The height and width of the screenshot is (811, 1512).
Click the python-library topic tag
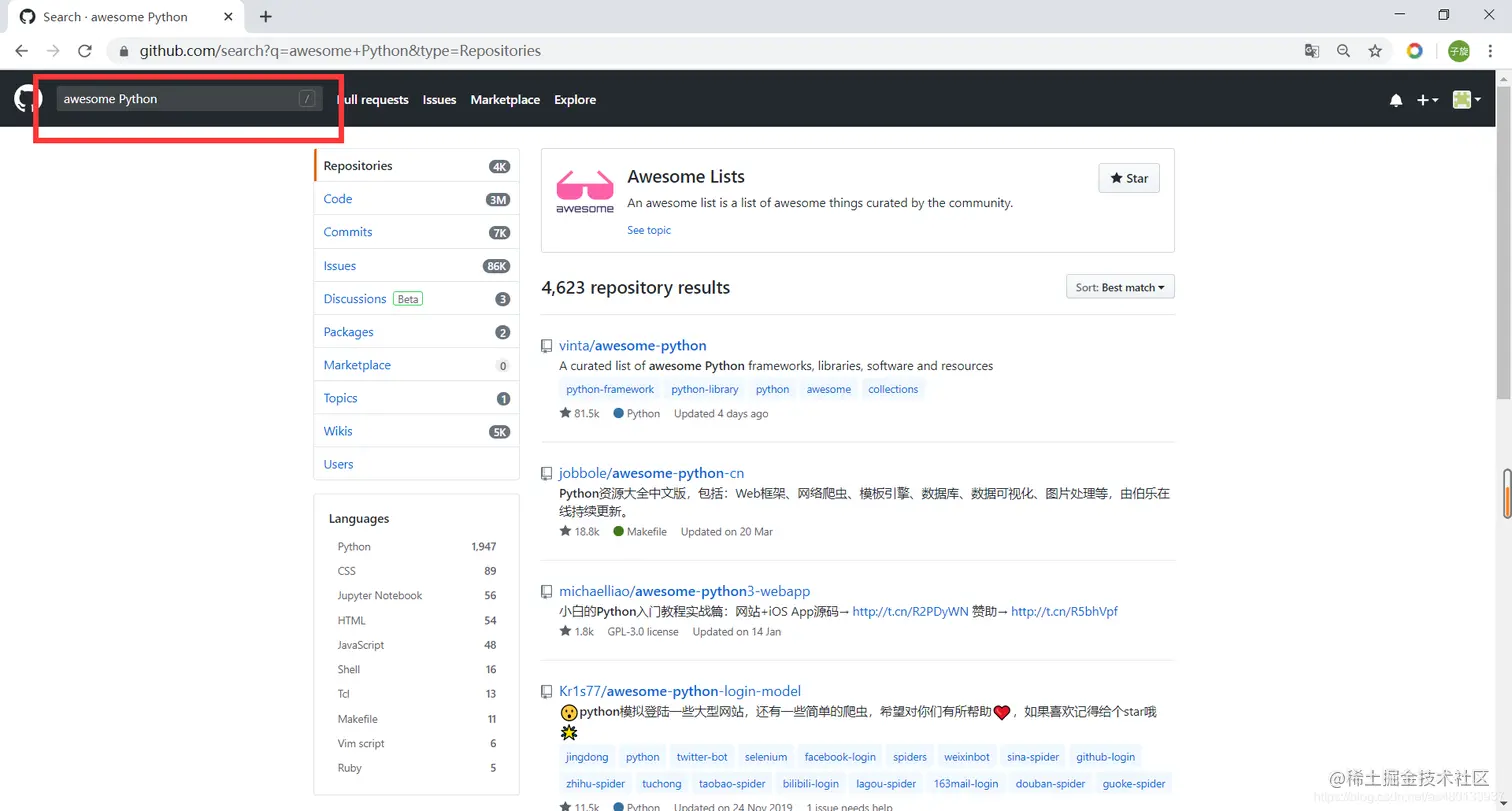click(x=705, y=390)
